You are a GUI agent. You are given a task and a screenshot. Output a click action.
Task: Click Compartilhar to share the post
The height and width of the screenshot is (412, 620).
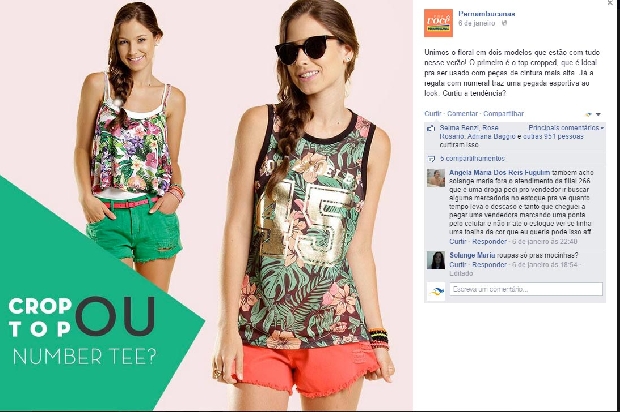click(x=503, y=113)
